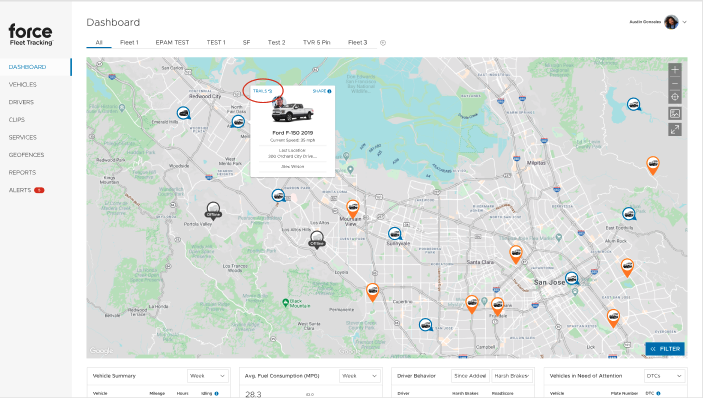The image size is (703, 398).
Task: Switch to the Fleet 1 tab
Action: [129, 43]
